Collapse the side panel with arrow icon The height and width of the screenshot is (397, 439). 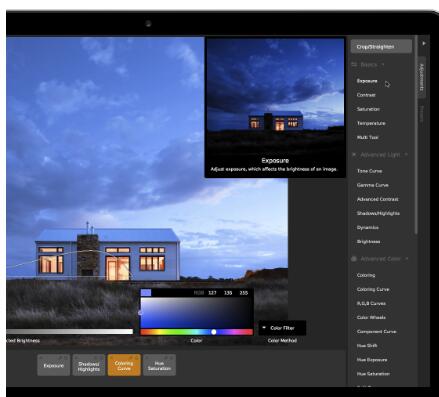424,43
